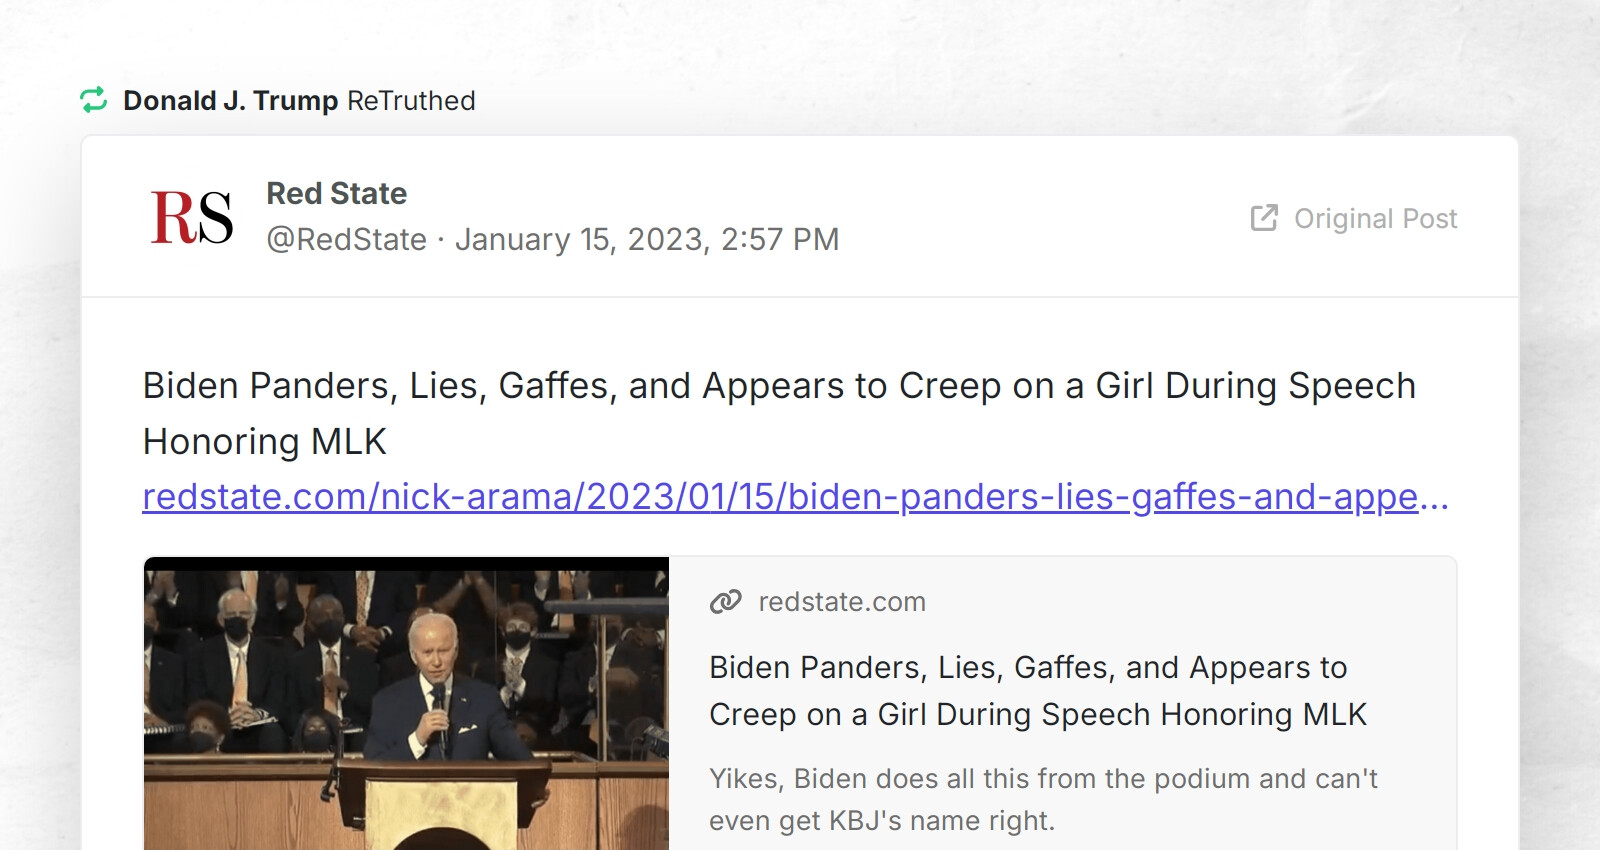Select the Red State display name
This screenshot has width=1600, height=850.
pos(335,193)
